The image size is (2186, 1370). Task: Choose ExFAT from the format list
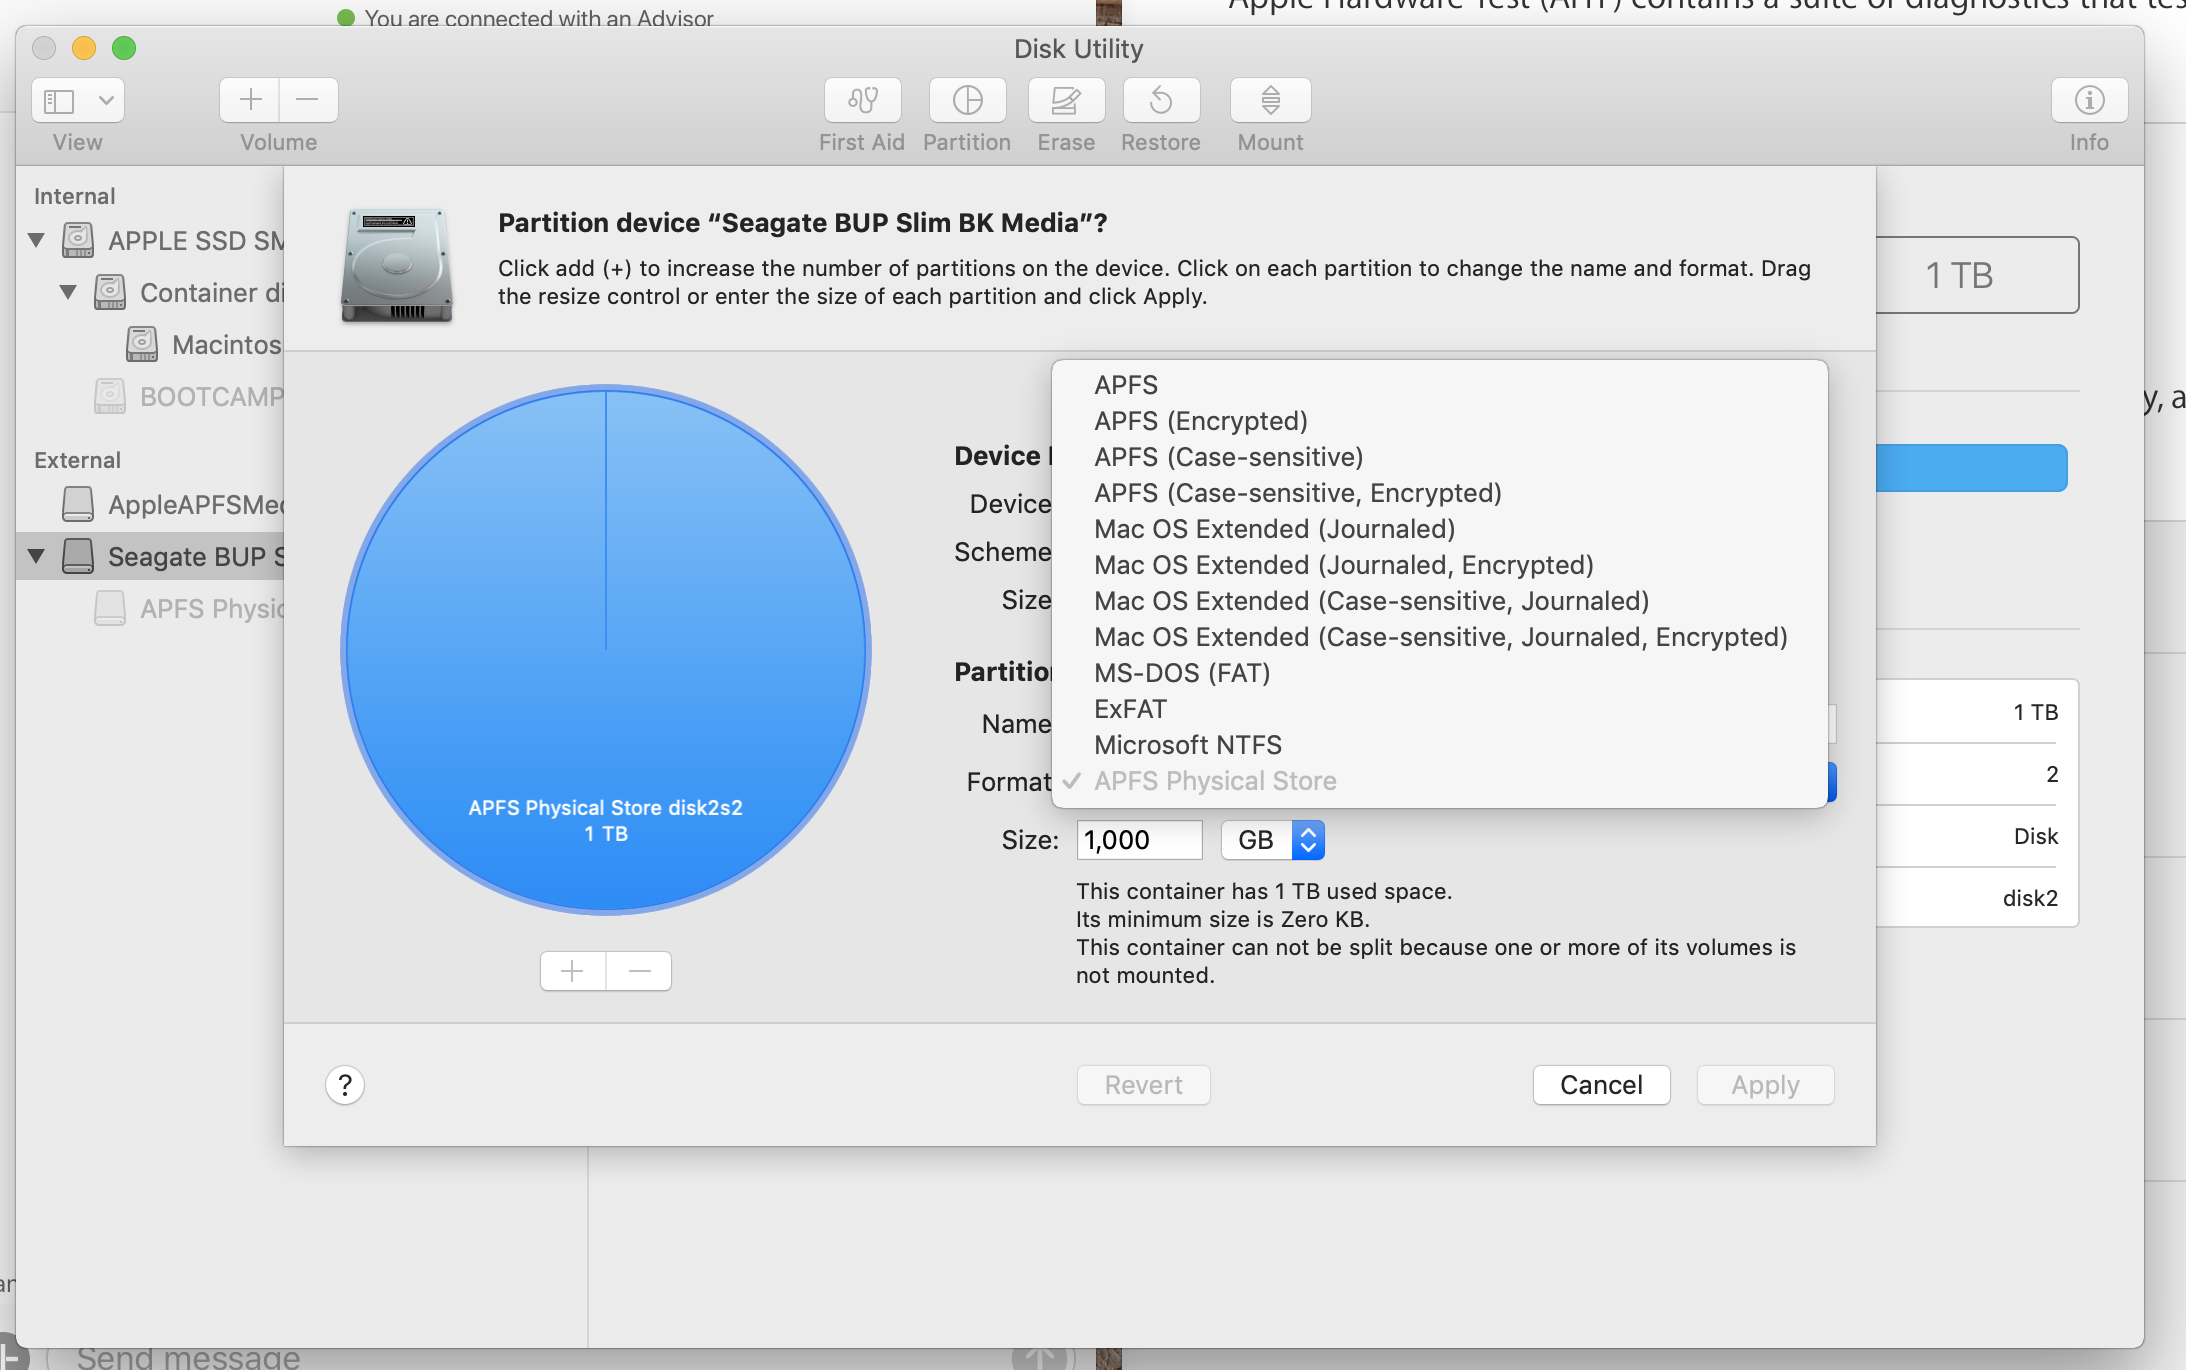(1130, 709)
